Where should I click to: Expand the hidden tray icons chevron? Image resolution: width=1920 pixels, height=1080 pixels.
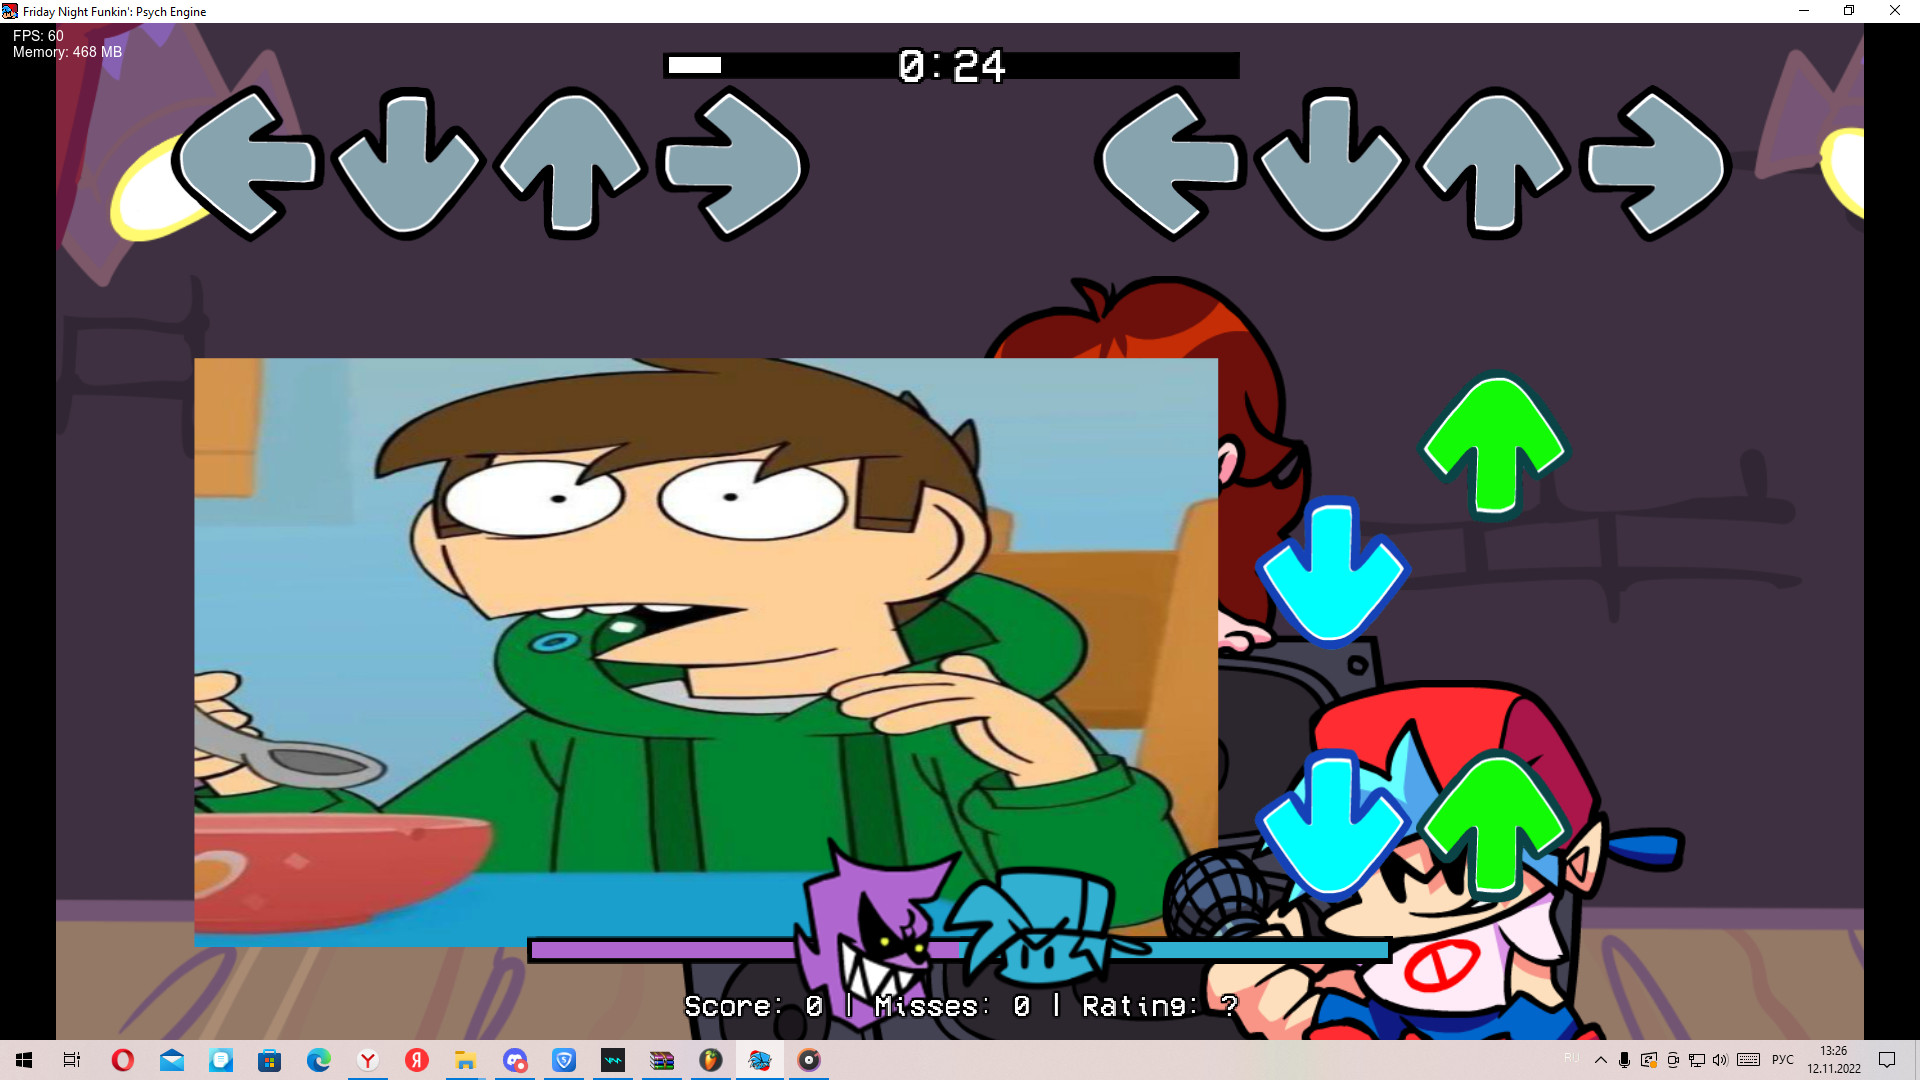1600,1060
